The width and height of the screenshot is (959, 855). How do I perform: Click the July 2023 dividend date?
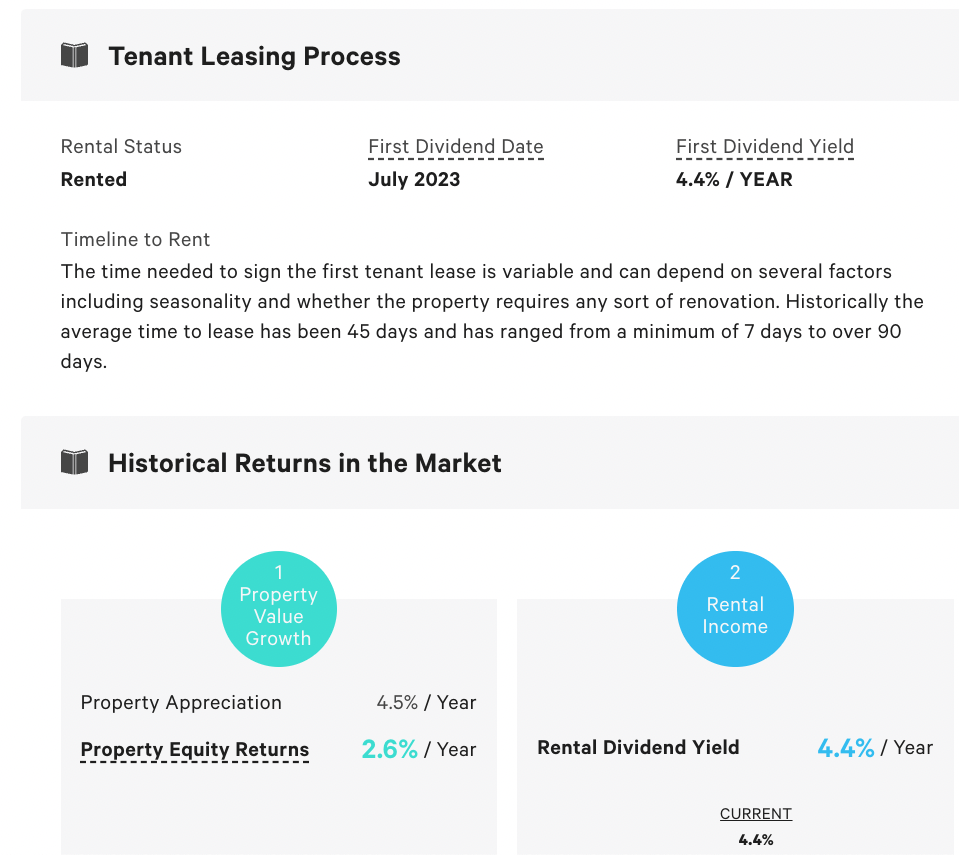coord(414,179)
